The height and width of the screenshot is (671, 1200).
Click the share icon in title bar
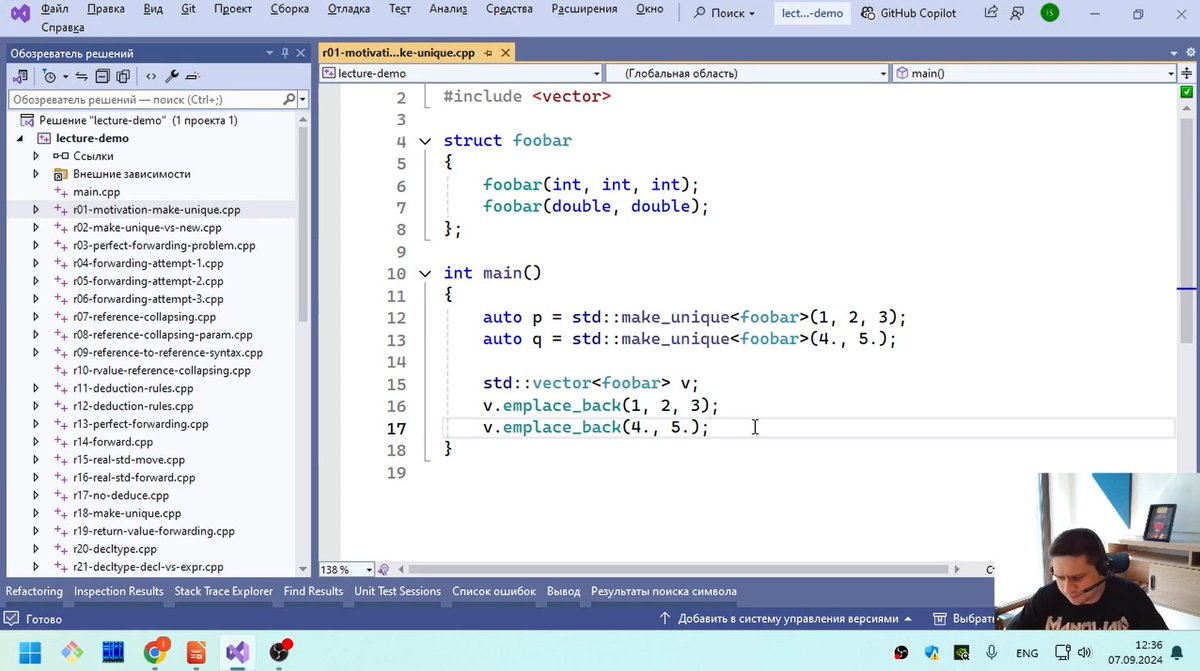point(991,14)
